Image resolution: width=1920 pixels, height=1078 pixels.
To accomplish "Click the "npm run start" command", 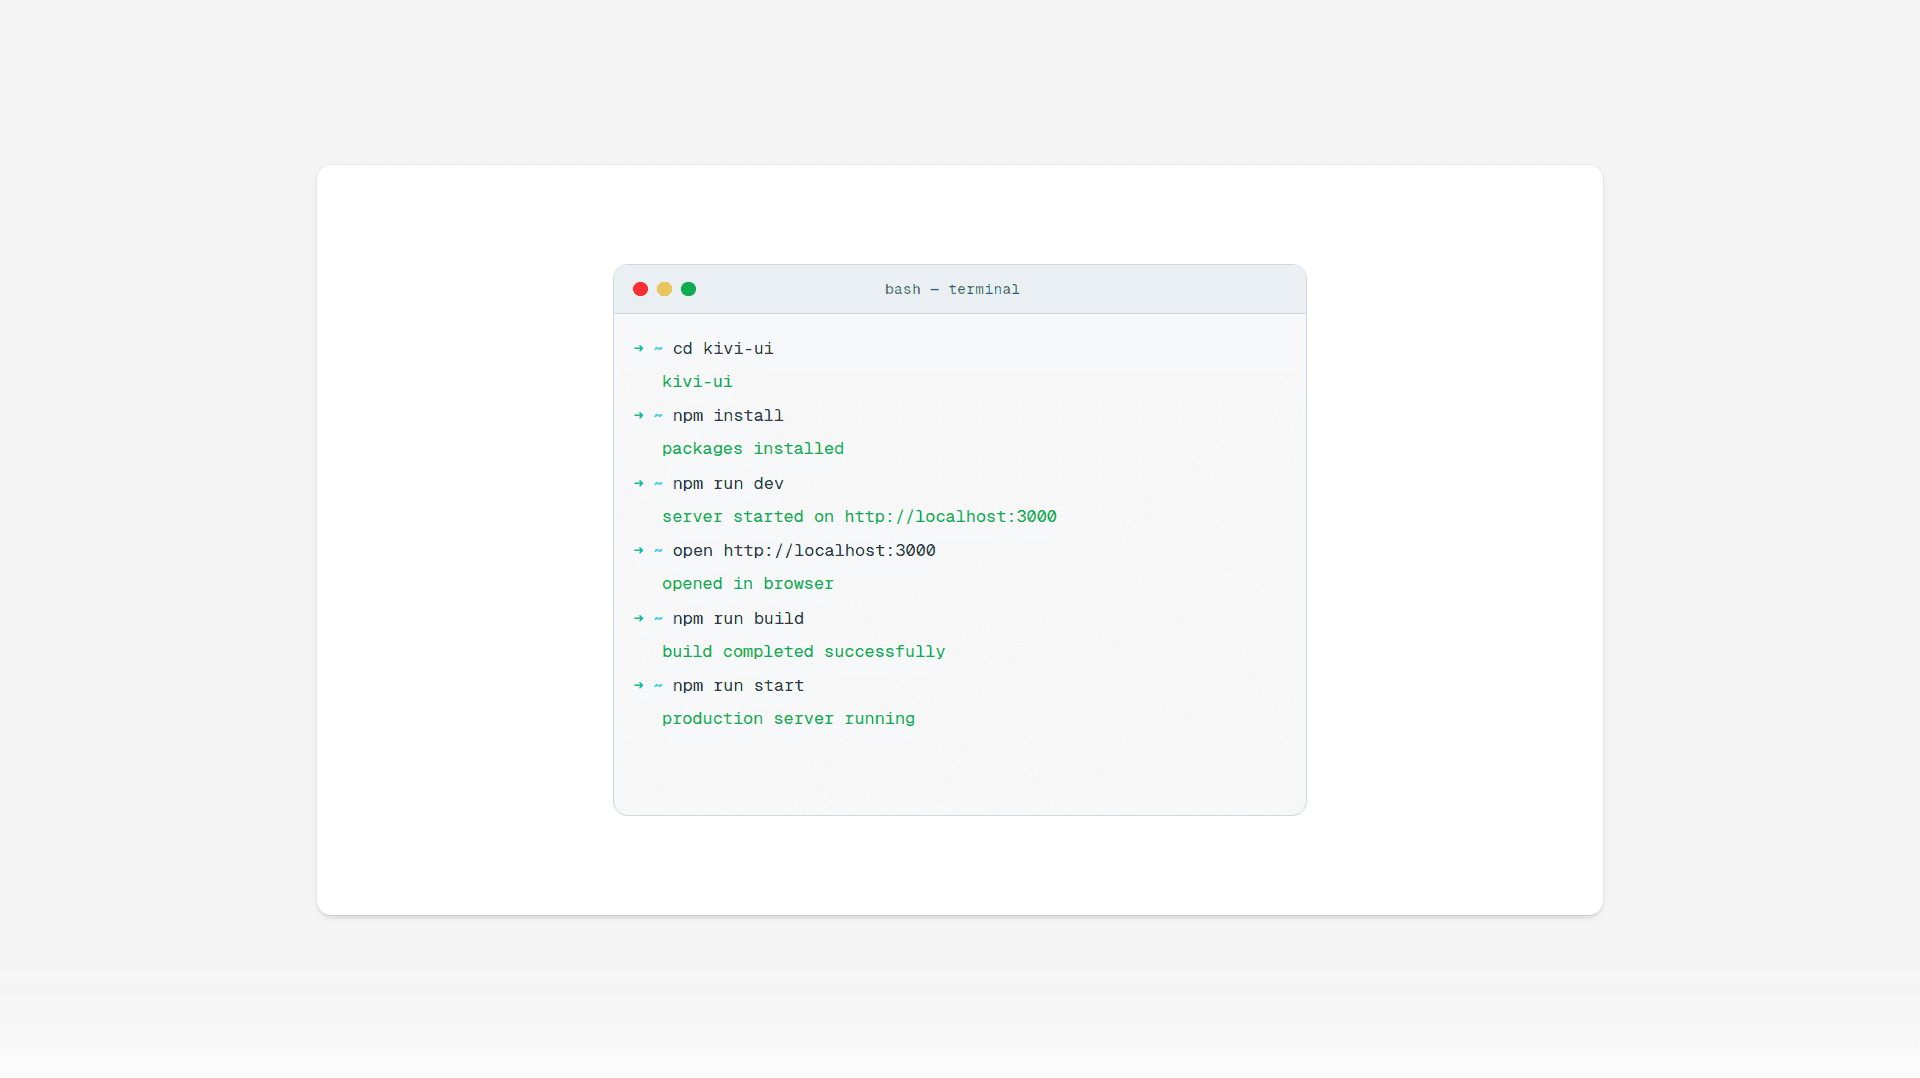I will pyautogui.click(x=738, y=686).
